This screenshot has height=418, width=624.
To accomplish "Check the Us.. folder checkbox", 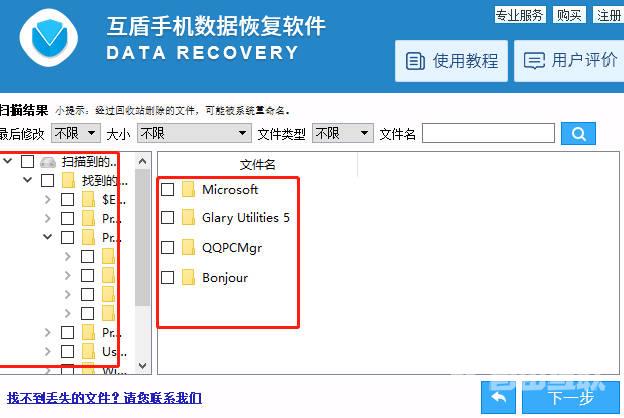I will (x=67, y=352).
